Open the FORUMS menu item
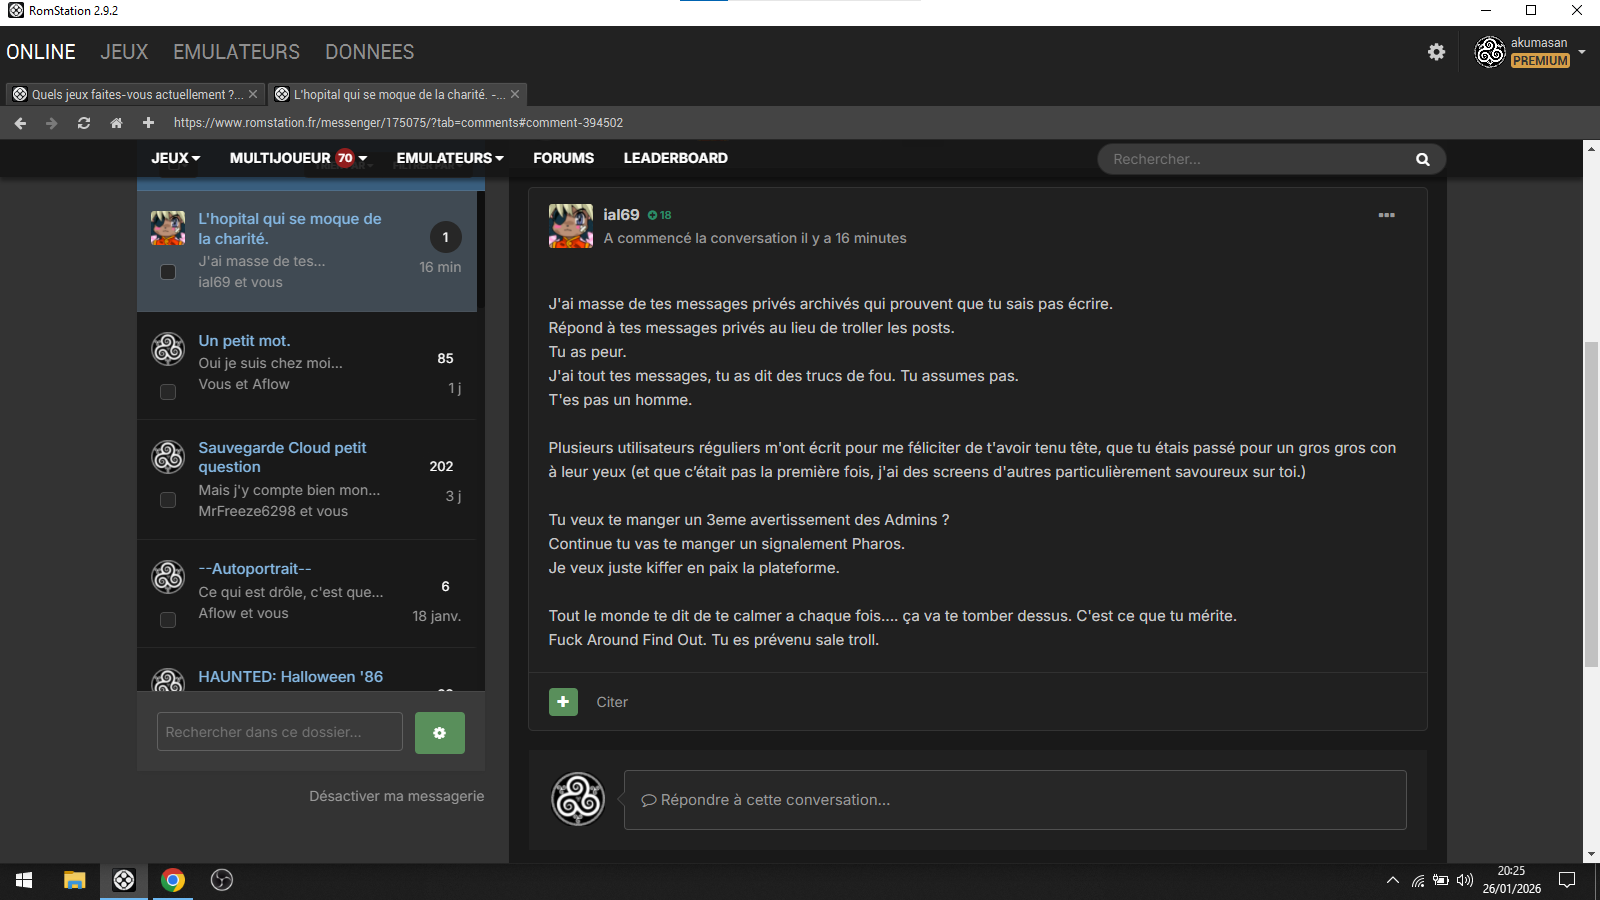 tap(563, 158)
